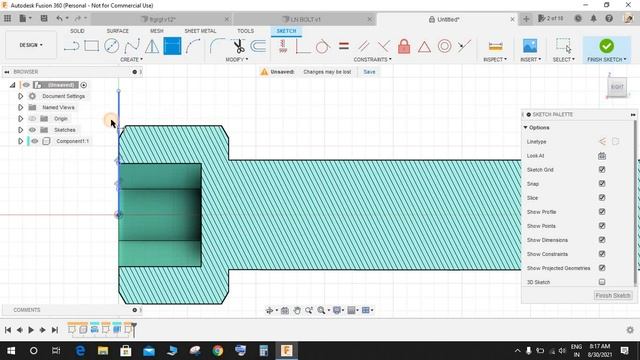Collapse the Options section in Sketch Palette
640x360 pixels.
[x=526, y=128]
